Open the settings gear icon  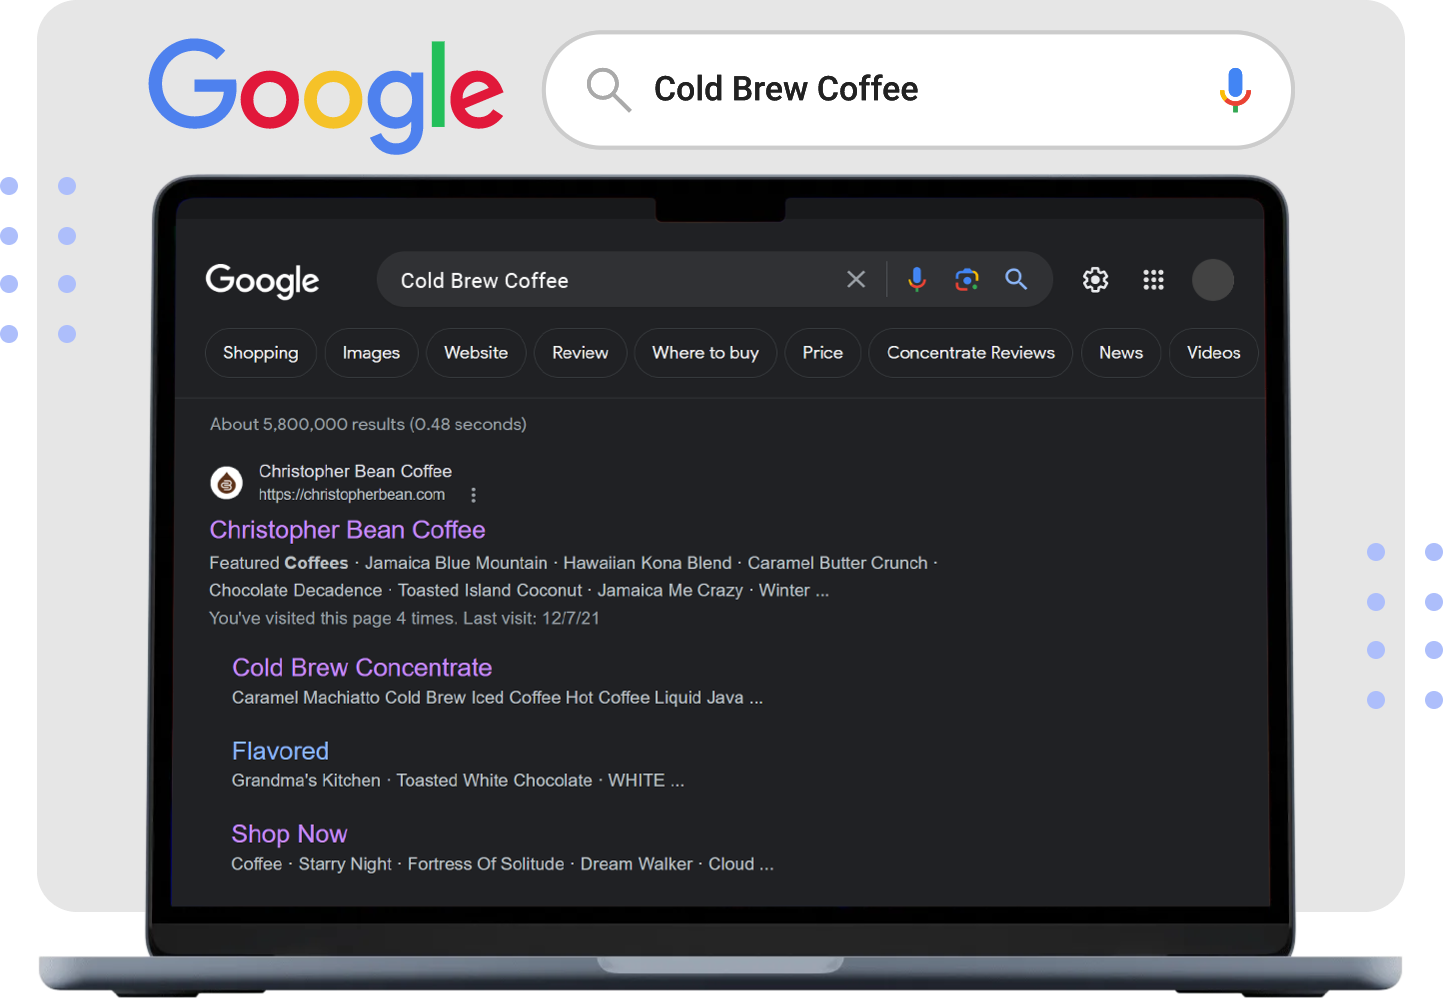pyautogui.click(x=1095, y=280)
